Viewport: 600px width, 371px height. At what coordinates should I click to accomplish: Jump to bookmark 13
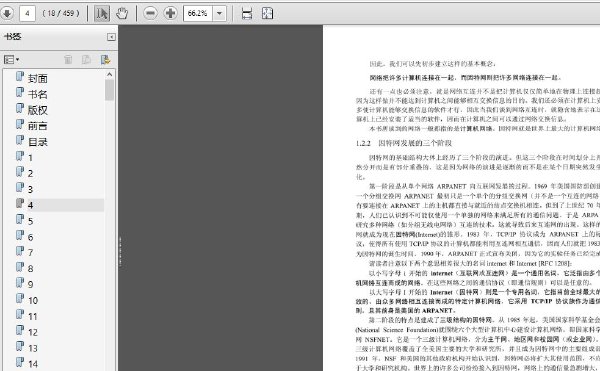tap(33, 348)
